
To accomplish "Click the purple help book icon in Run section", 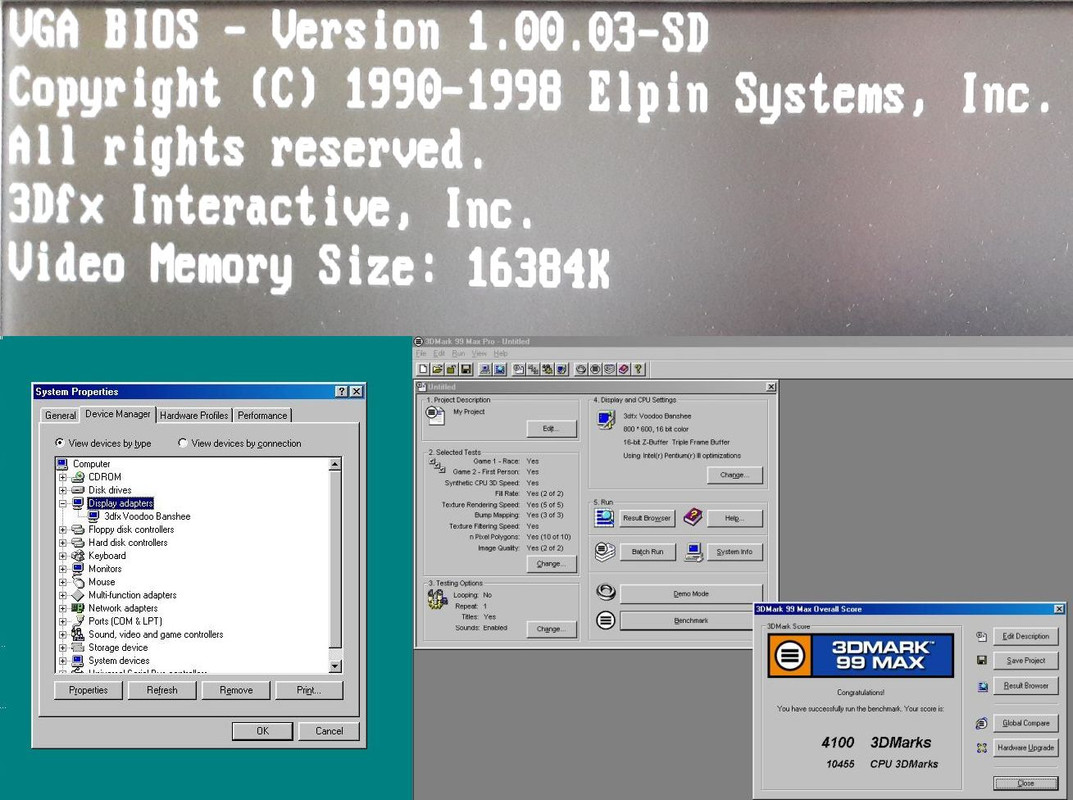I will coord(693,517).
